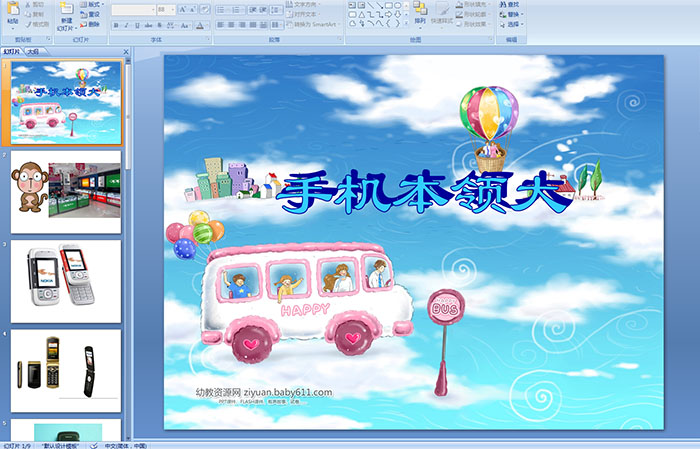Click the Shape Effects (形状效果) button
Image resolution: width=700 pixels, height=449 pixels.
[473, 24]
